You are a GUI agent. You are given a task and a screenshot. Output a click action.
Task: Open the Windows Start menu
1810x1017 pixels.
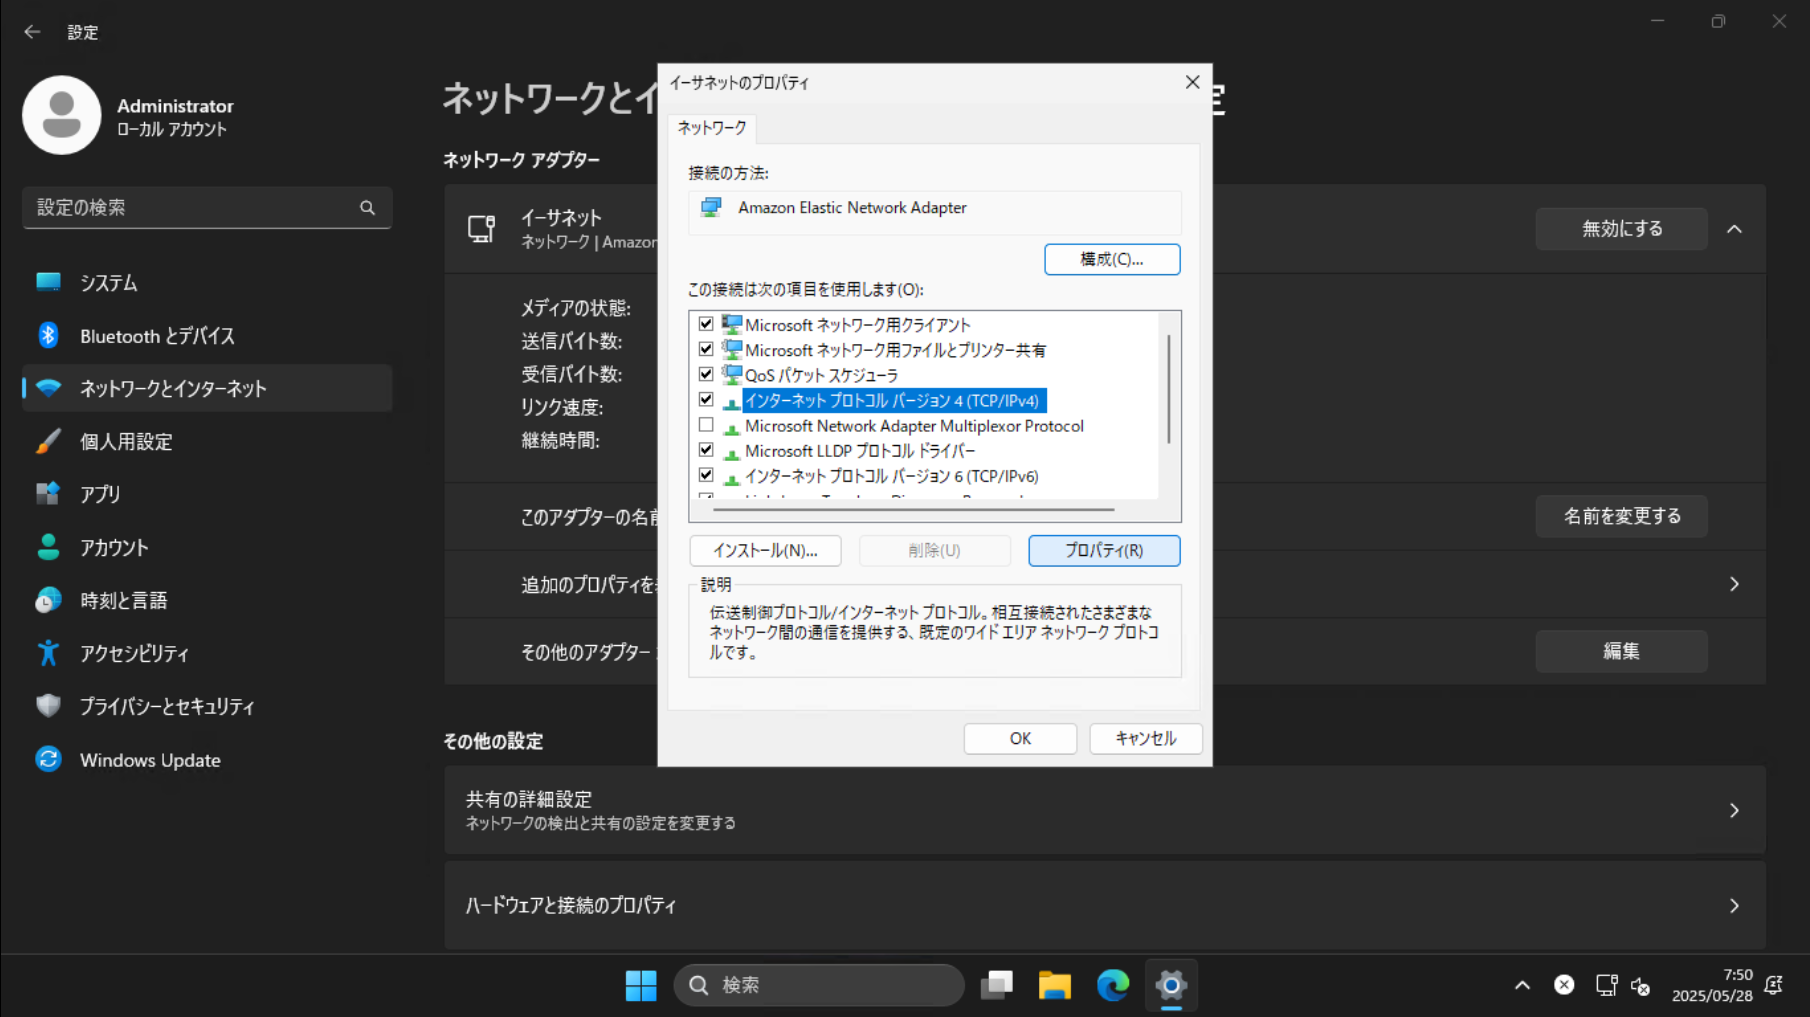tap(641, 985)
